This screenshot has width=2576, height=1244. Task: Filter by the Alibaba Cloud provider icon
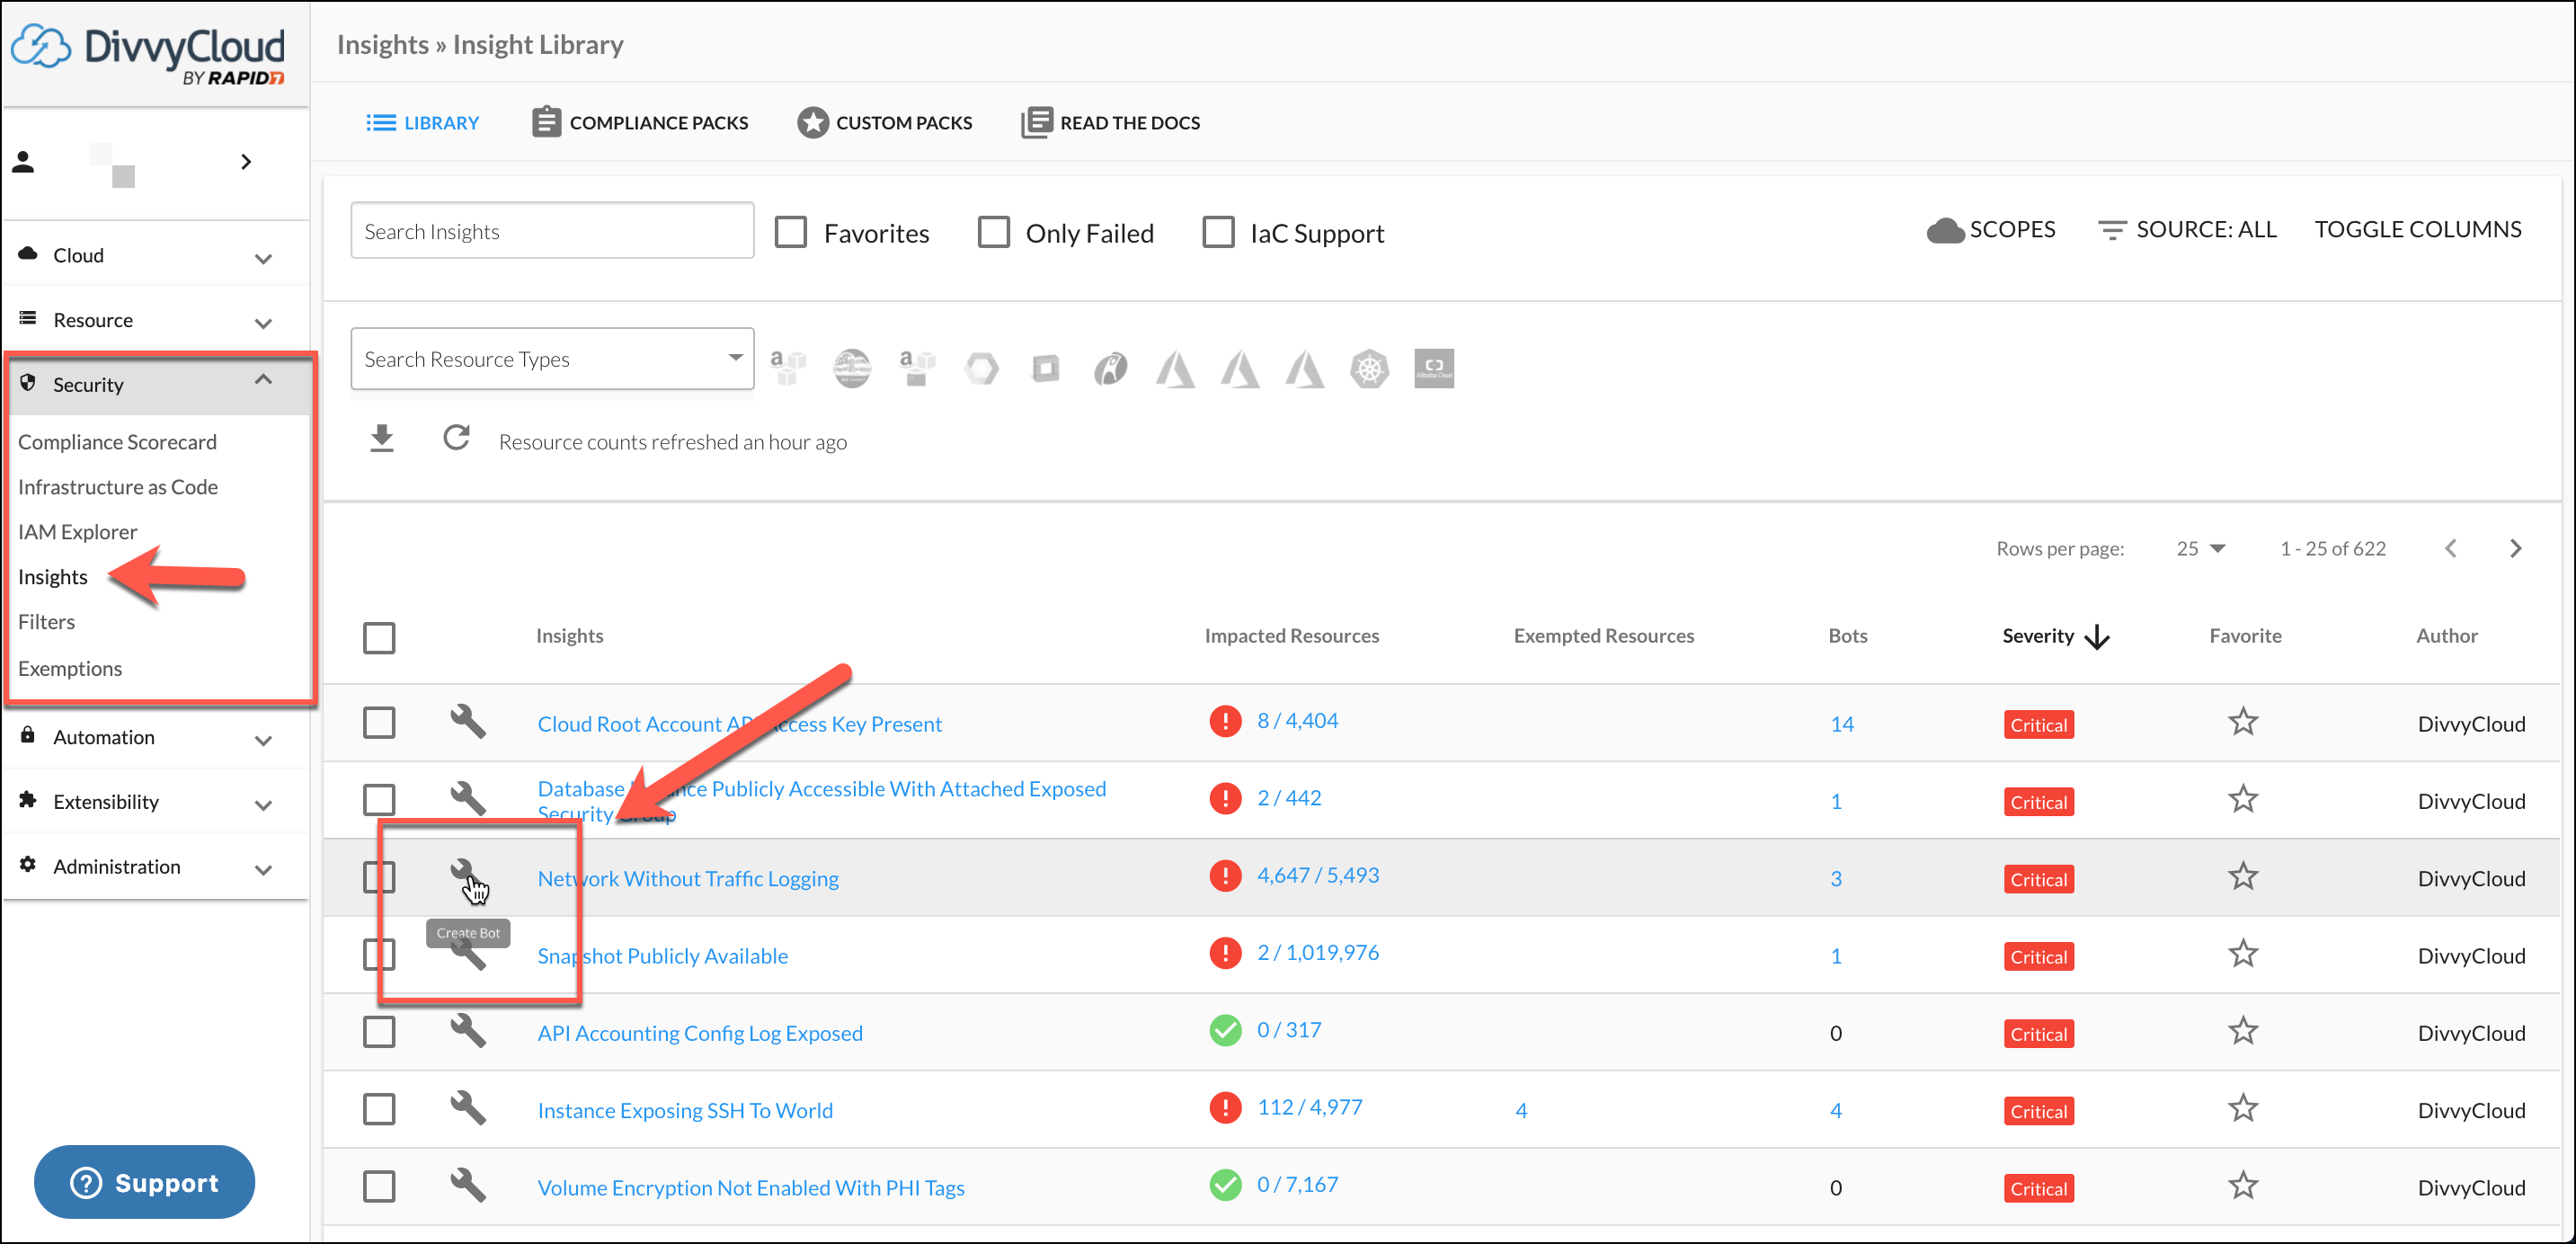[x=1433, y=368]
